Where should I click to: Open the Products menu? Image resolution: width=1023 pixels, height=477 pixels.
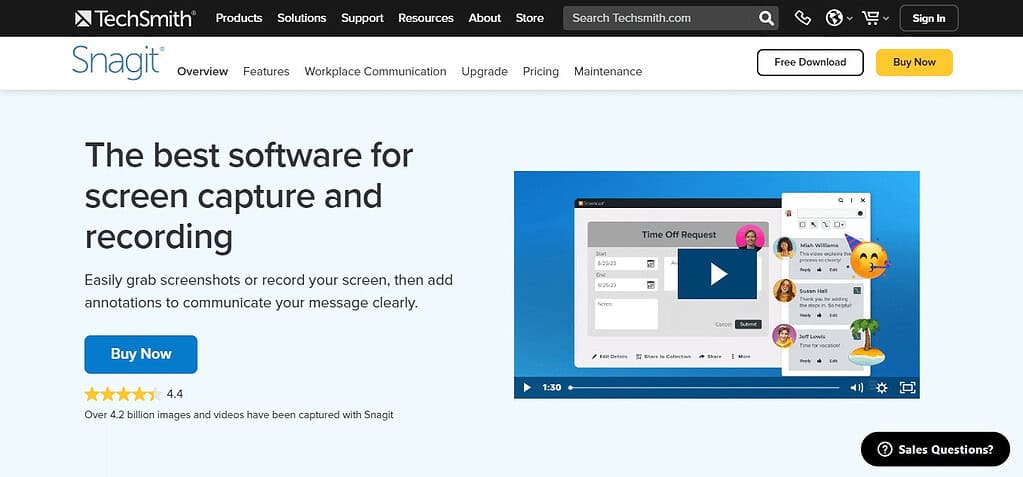coord(239,18)
